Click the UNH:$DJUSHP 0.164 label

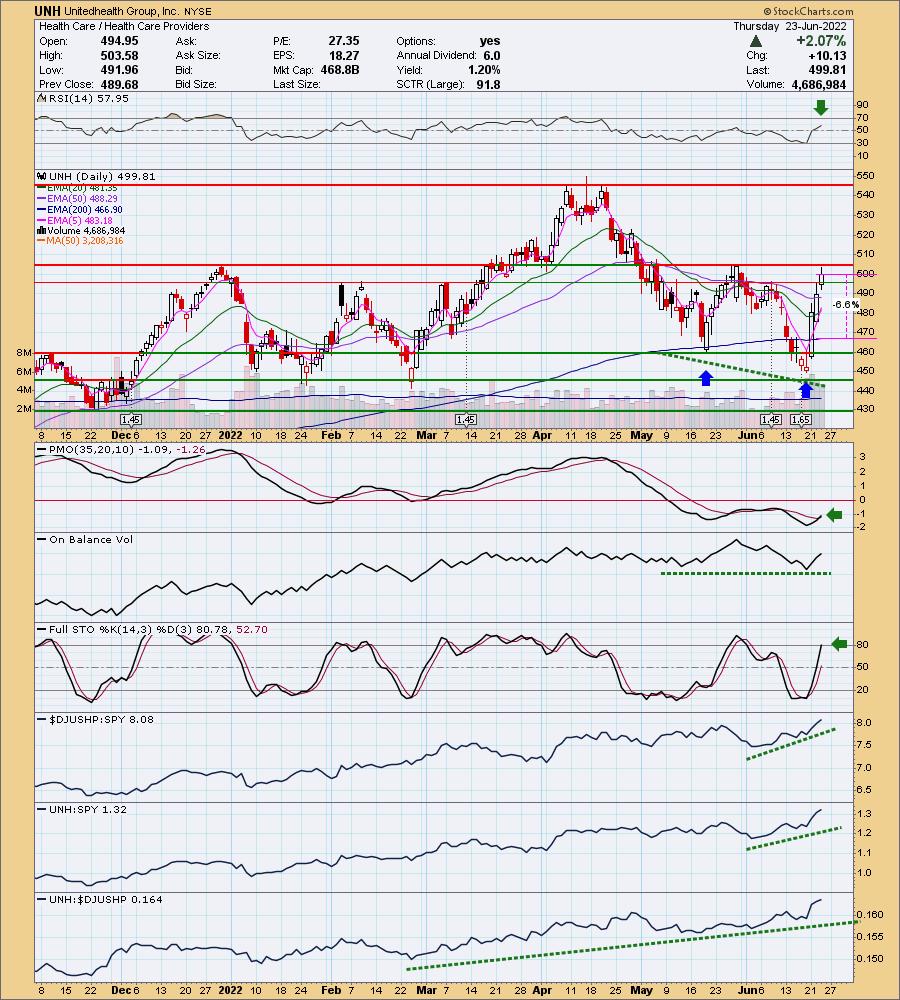100,899
